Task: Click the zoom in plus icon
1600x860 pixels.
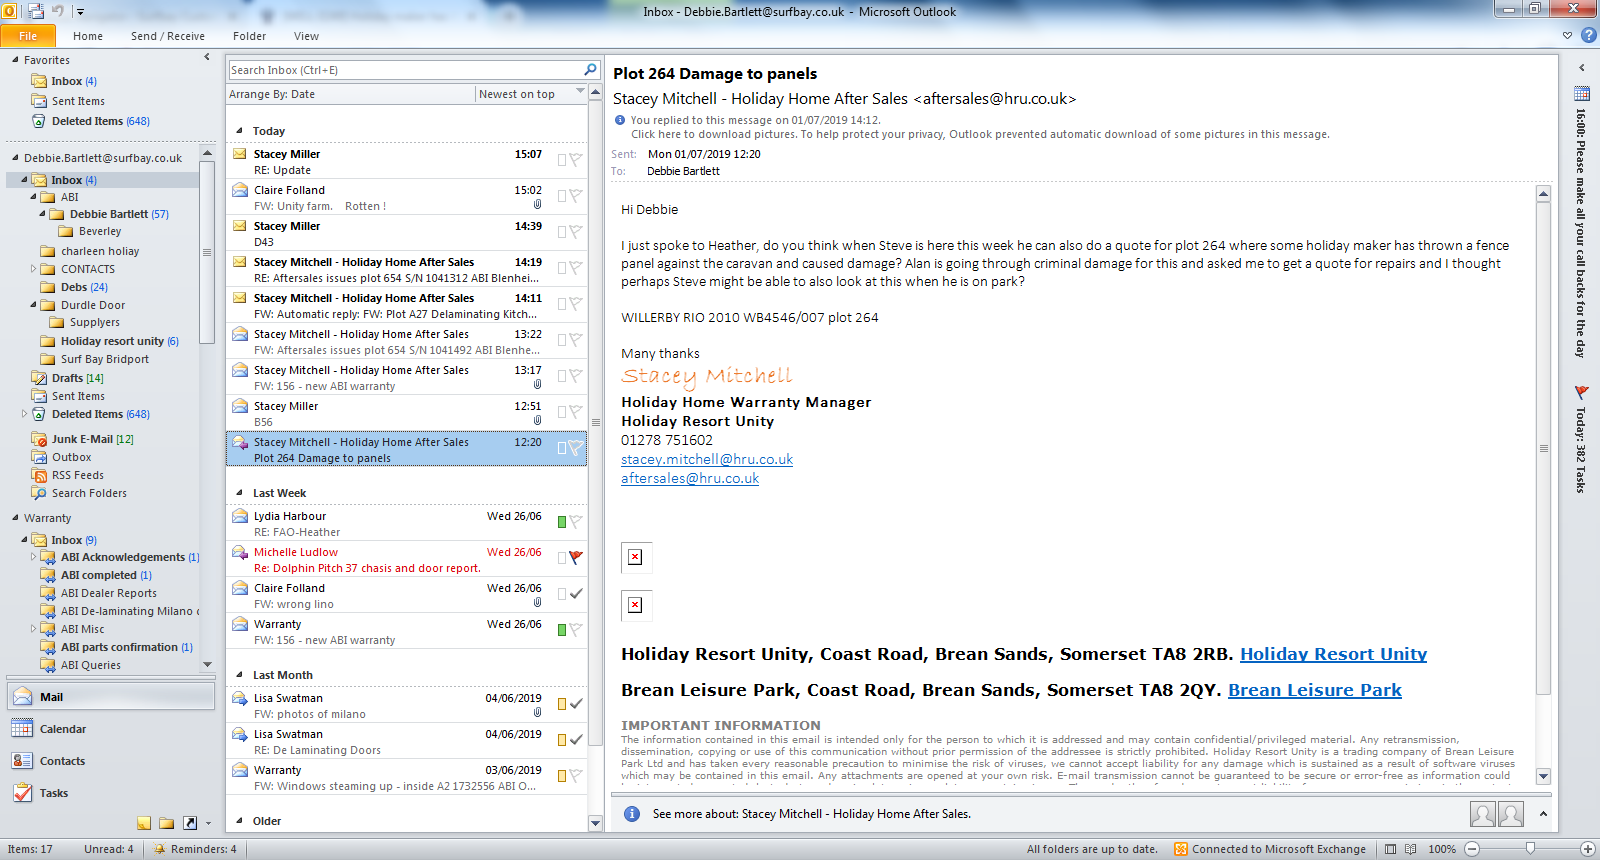Action: pos(1587,849)
